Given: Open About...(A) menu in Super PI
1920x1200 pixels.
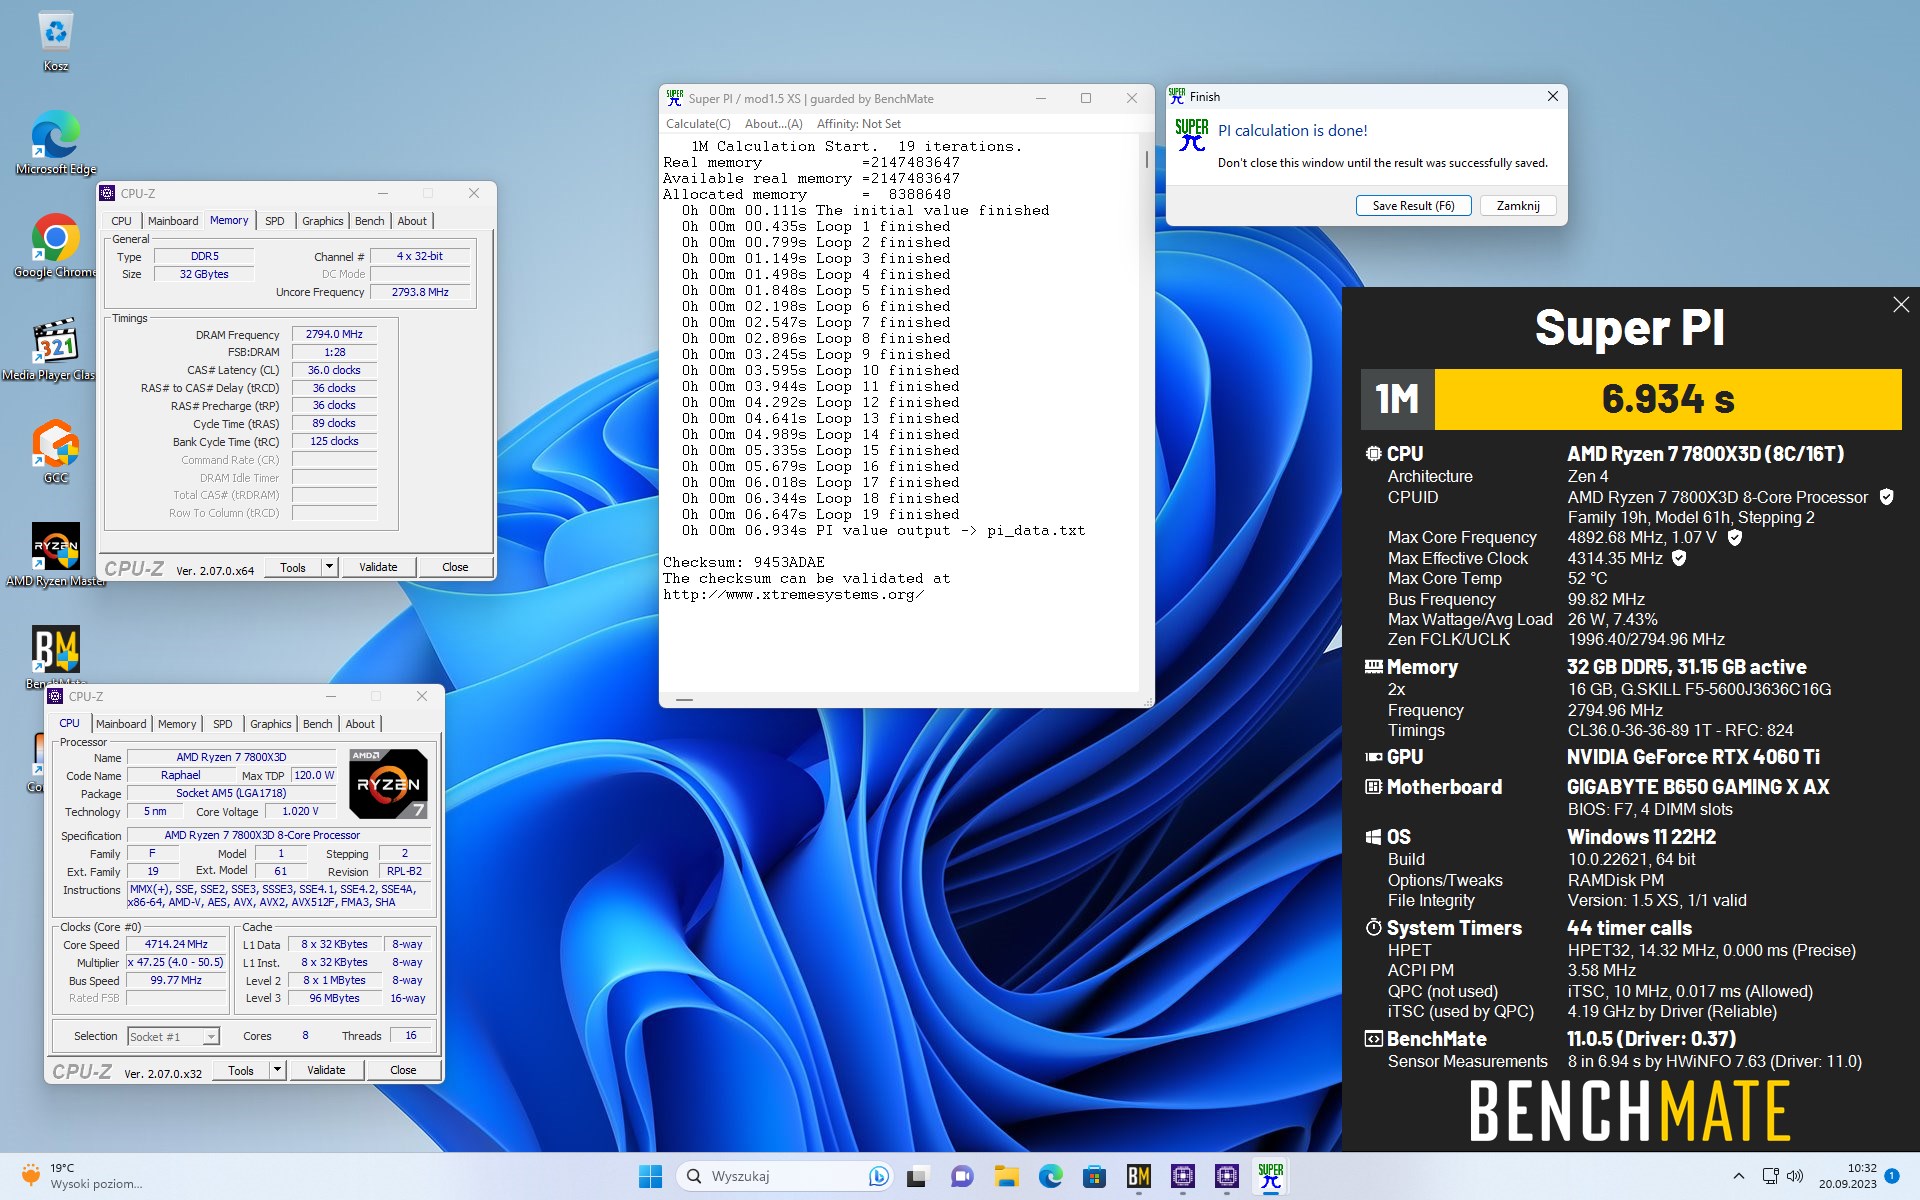Looking at the screenshot, I should point(773,124).
